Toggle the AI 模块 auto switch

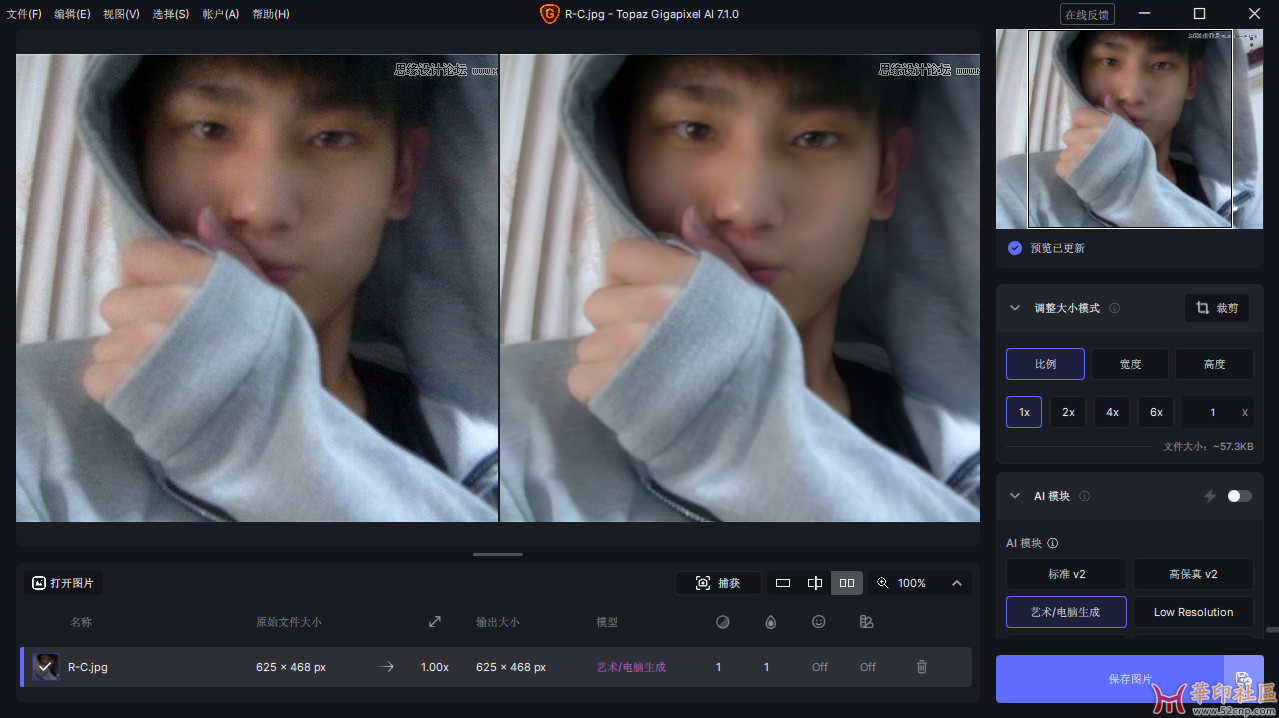tap(1239, 496)
